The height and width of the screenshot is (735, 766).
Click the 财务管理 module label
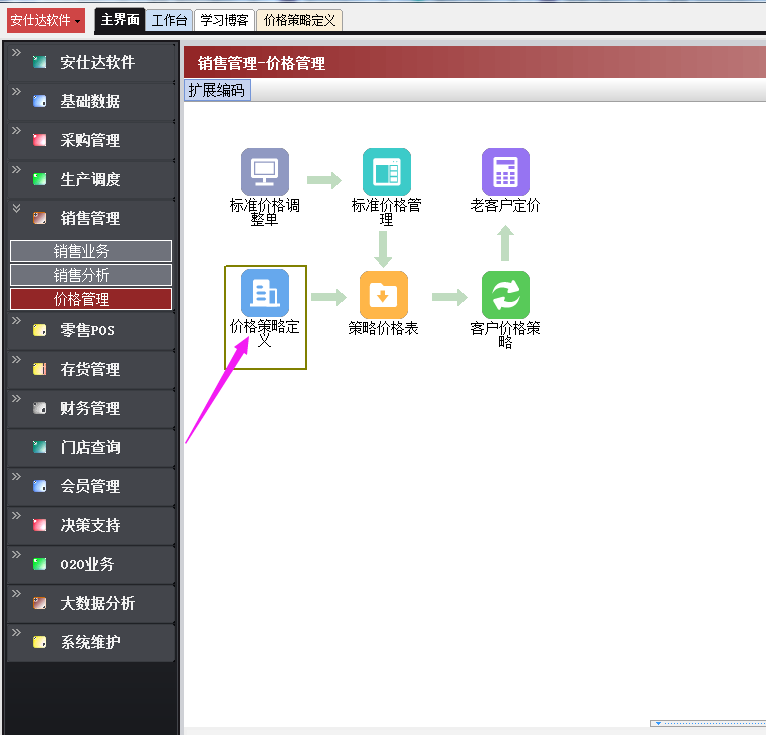click(x=90, y=408)
